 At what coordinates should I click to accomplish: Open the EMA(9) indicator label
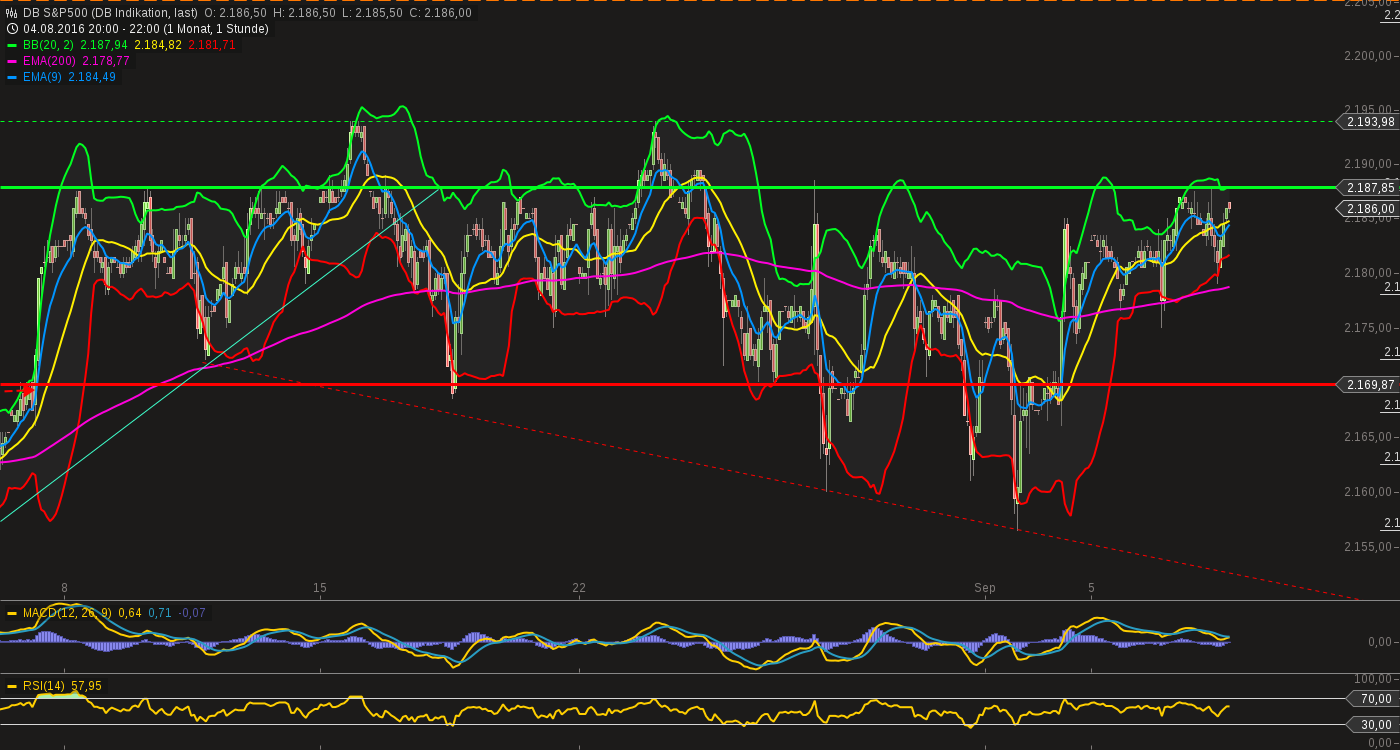point(42,77)
